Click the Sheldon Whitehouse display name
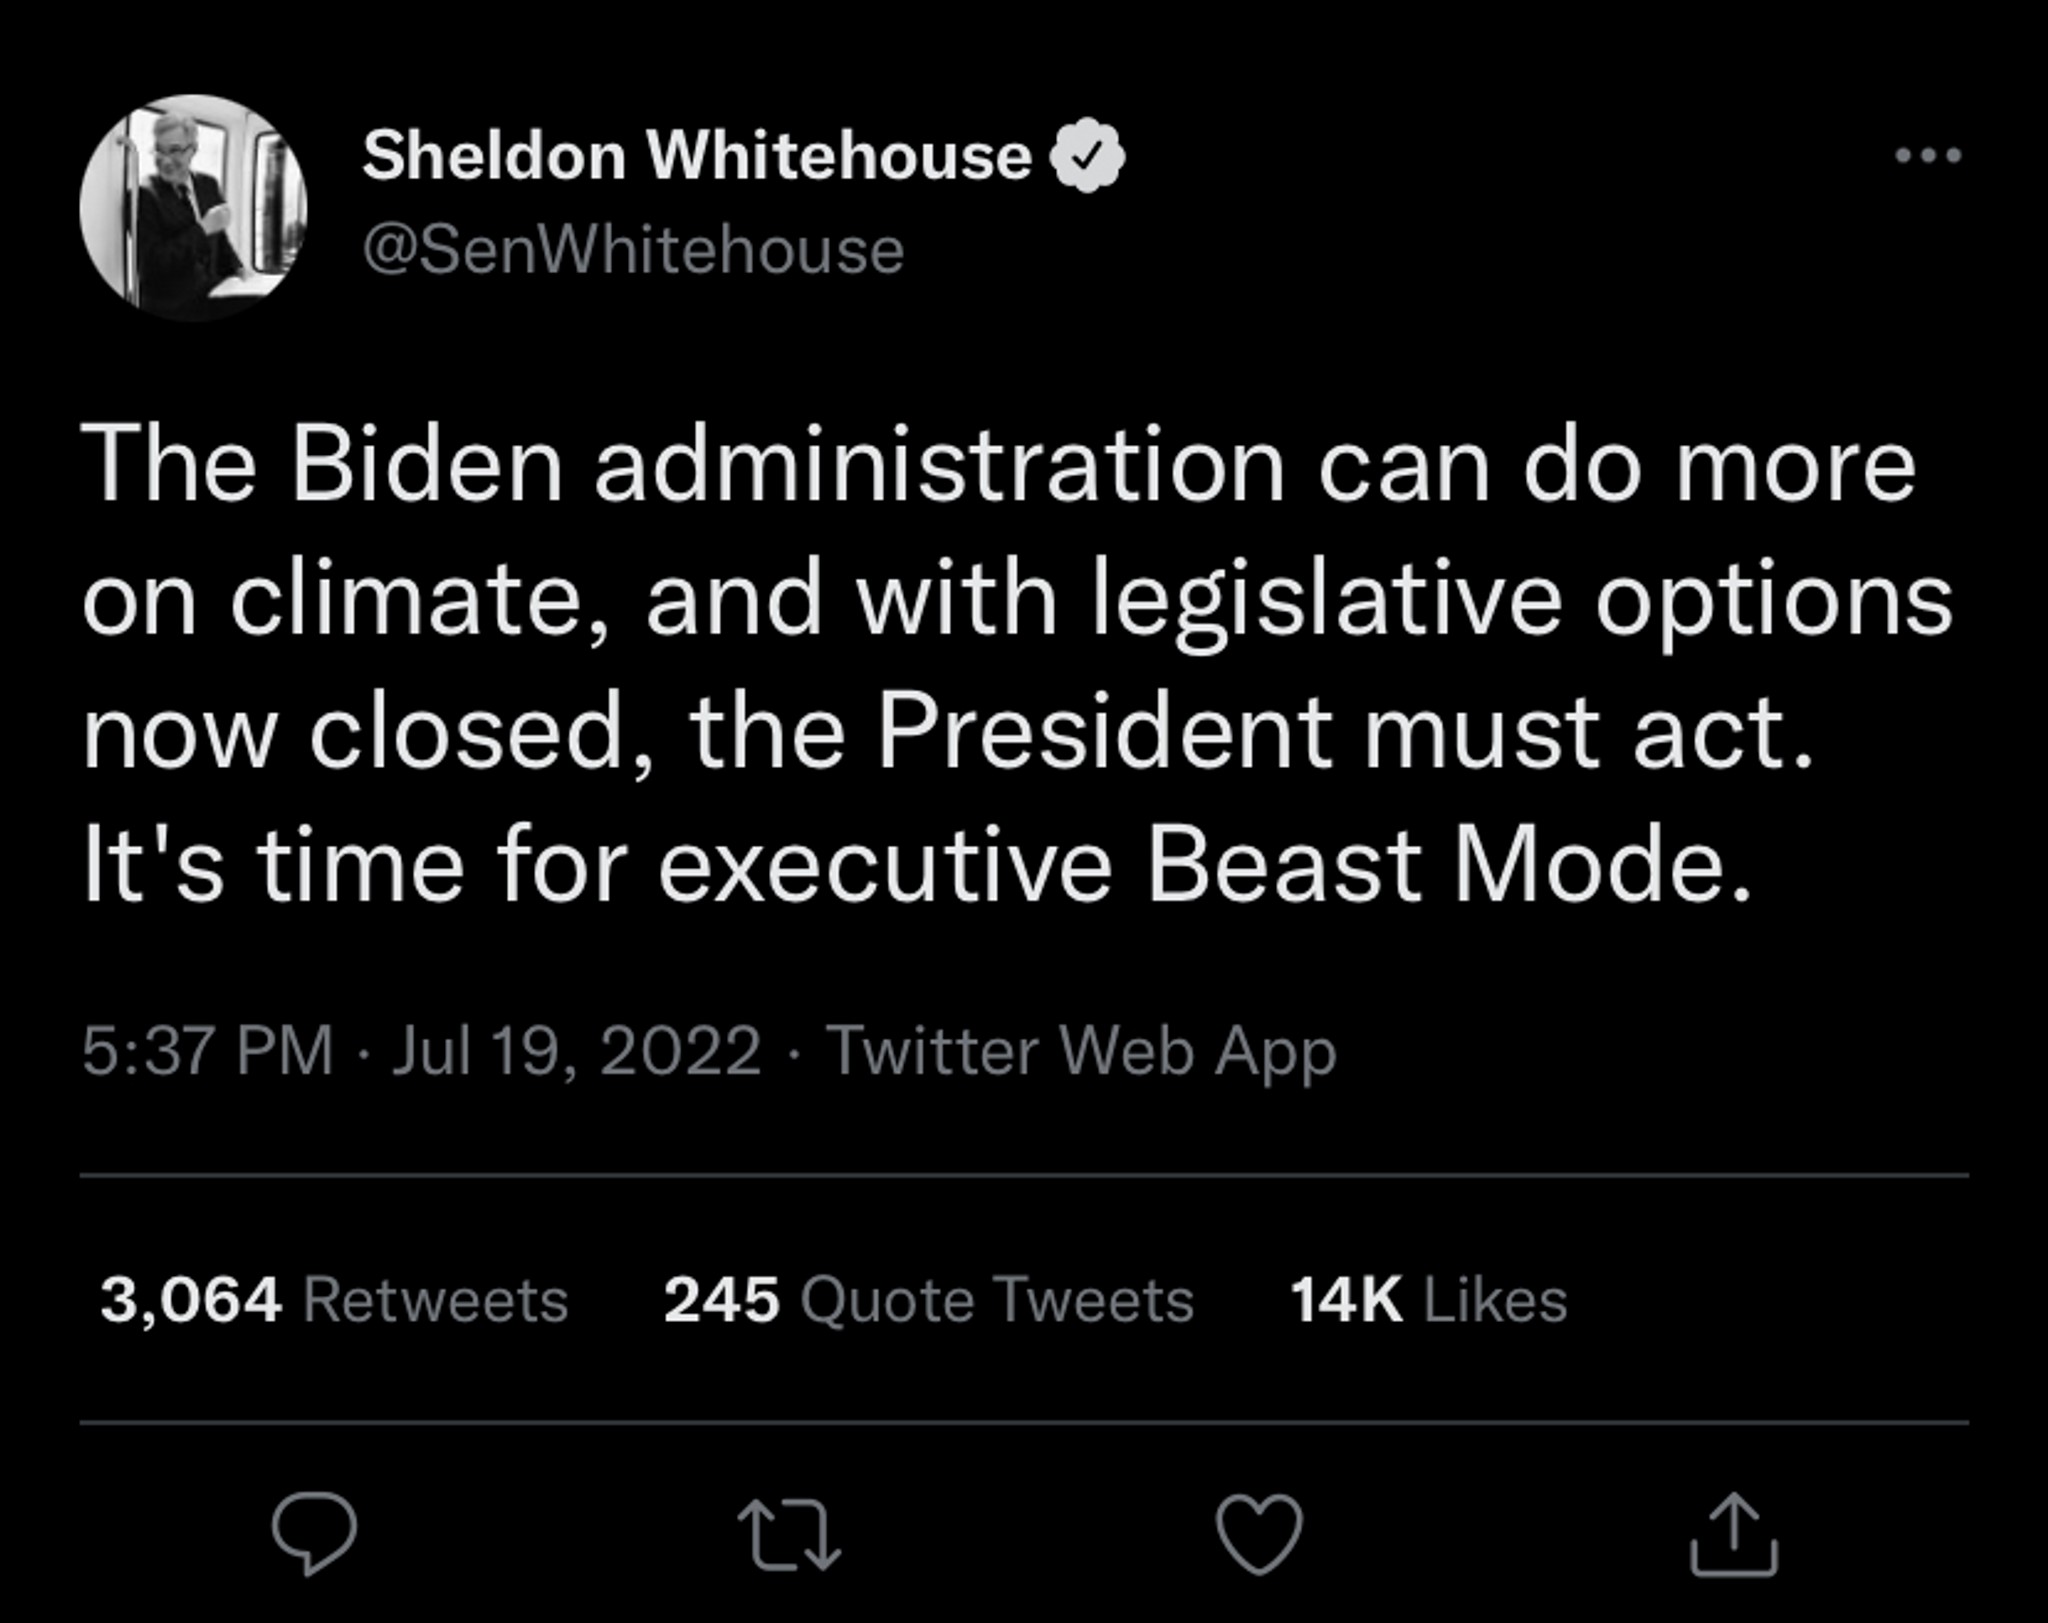 tap(697, 155)
